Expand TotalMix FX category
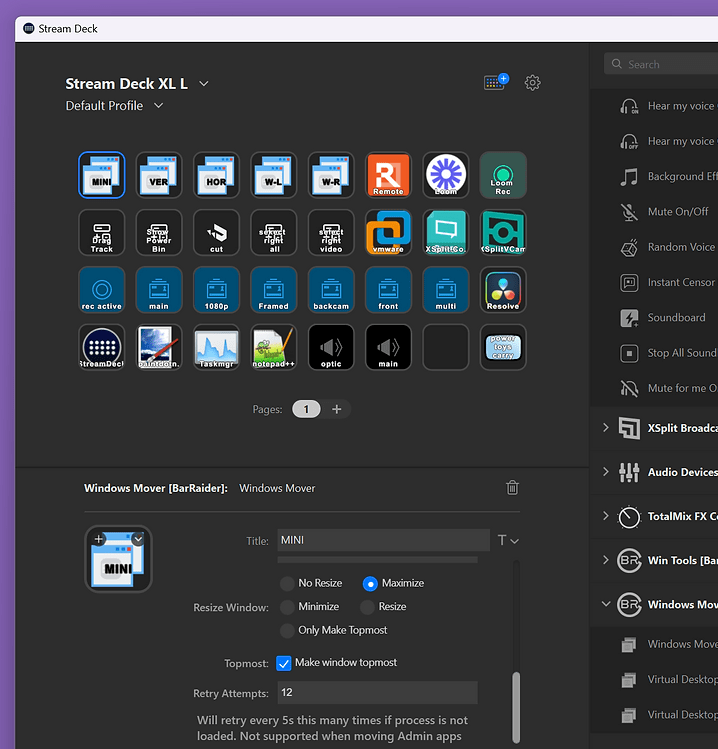 click(x=606, y=516)
